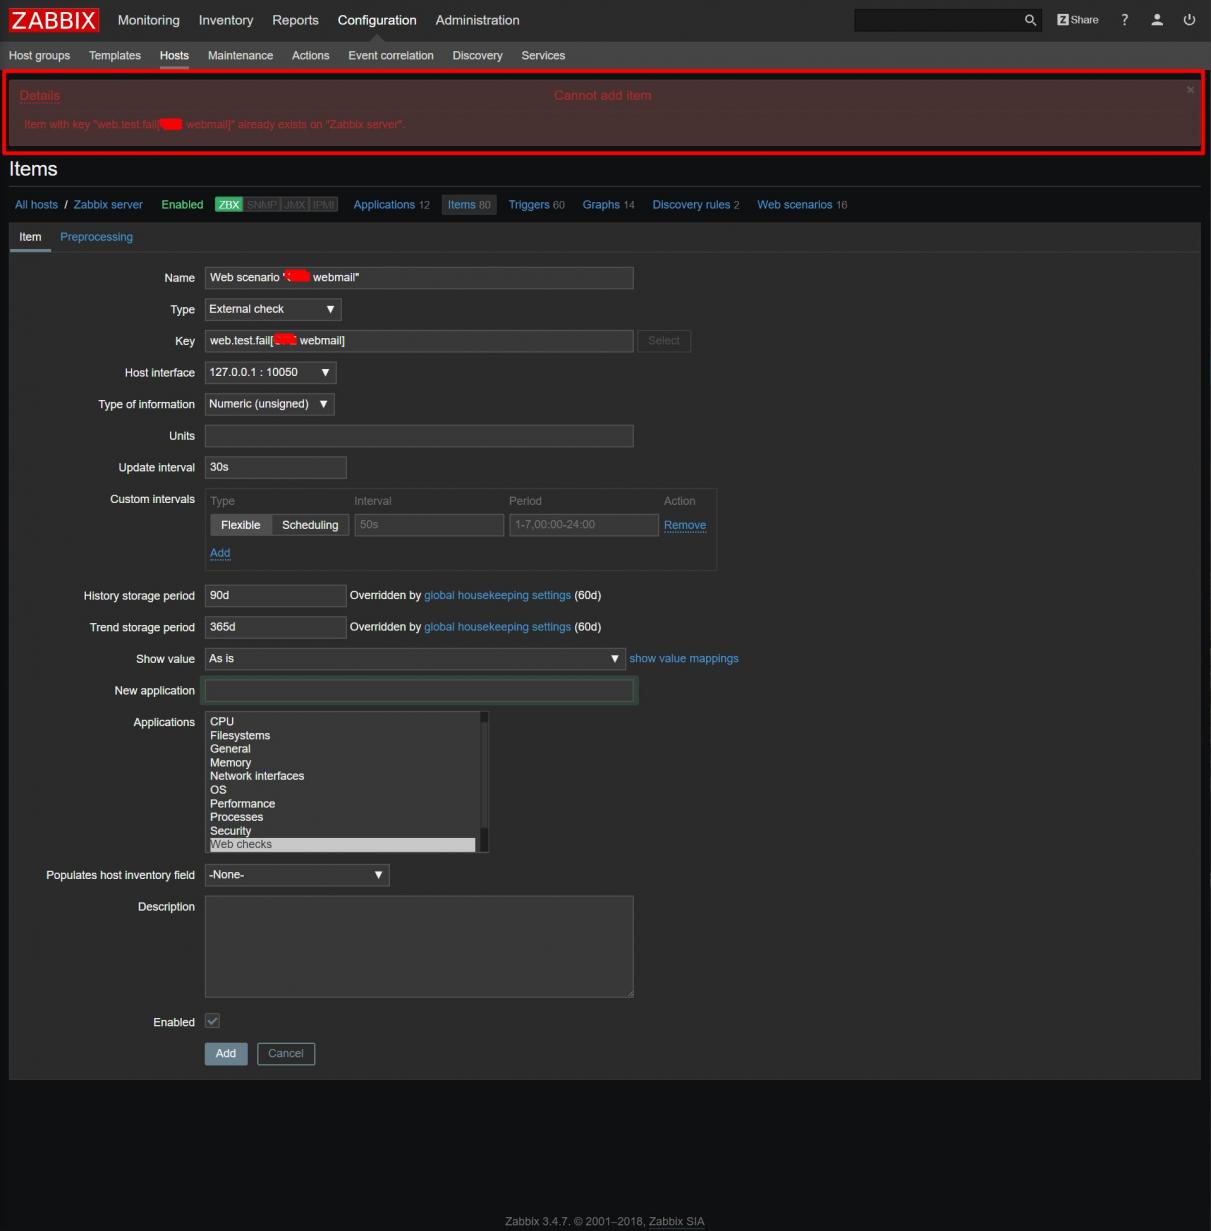Viewport: 1211px width, 1231px height.
Task: Open the Zabbix Share link
Action: [x=1077, y=20]
